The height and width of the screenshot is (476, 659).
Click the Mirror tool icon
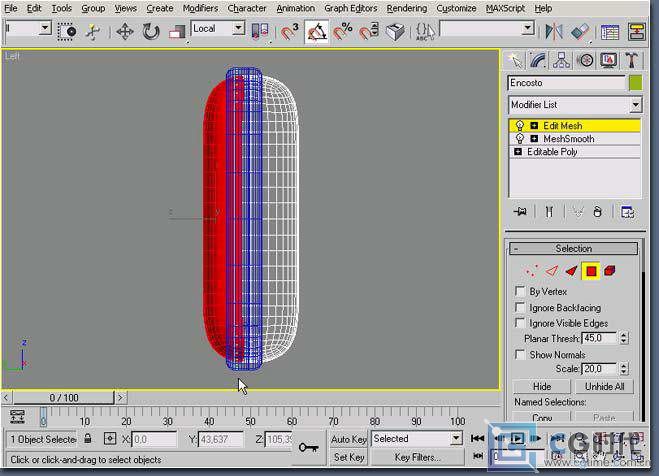554,32
